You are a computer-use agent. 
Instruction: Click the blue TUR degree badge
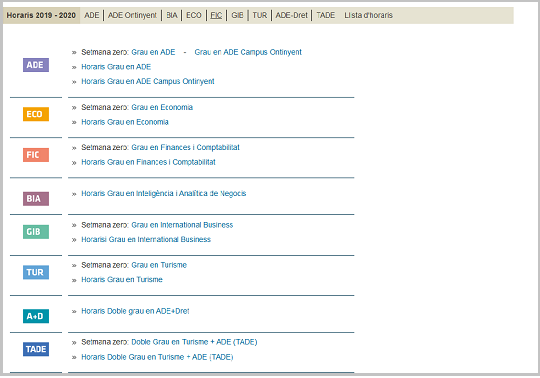click(x=36, y=272)
